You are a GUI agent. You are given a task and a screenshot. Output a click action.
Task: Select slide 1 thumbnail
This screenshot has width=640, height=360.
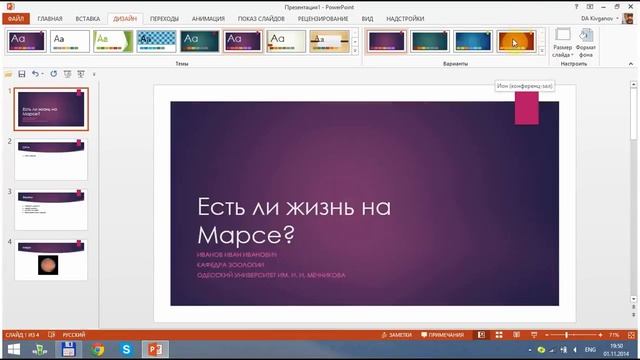51,109
